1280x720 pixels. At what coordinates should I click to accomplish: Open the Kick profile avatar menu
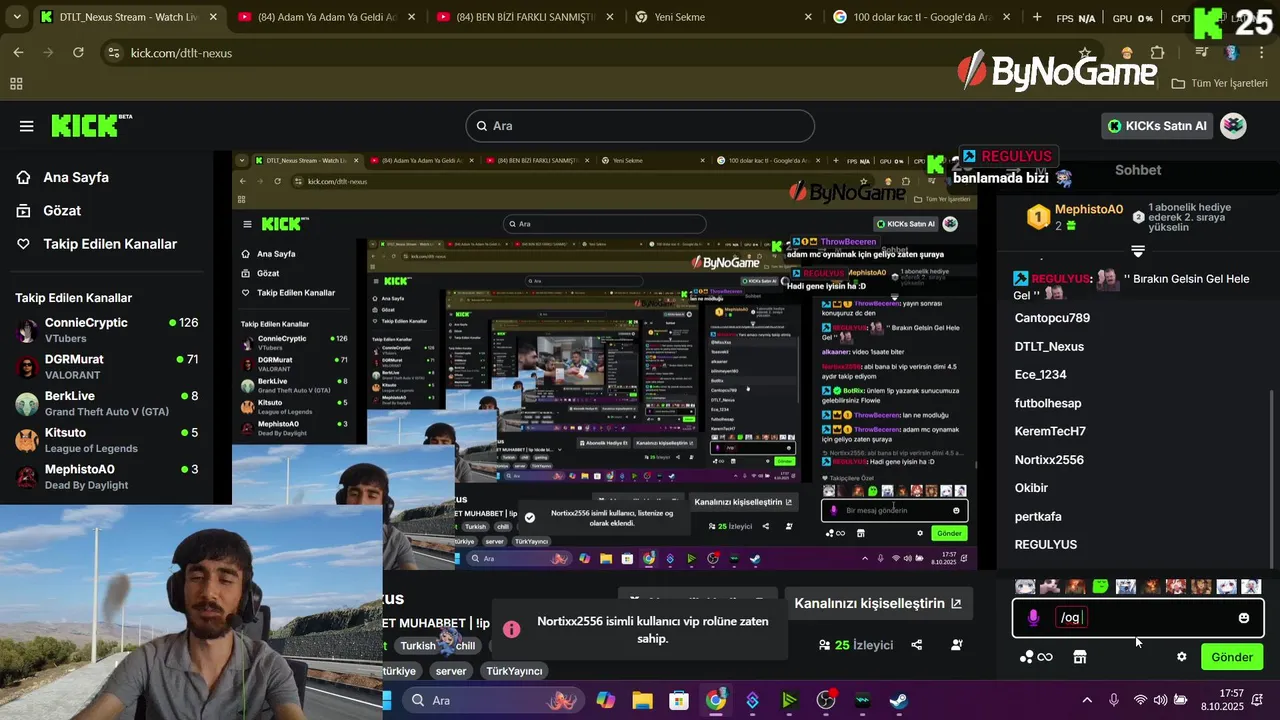pyautogui.click(x=1233, y=126)
